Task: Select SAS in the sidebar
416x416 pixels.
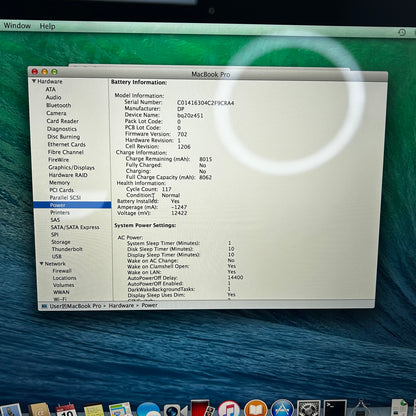Action: pos(55,220)
